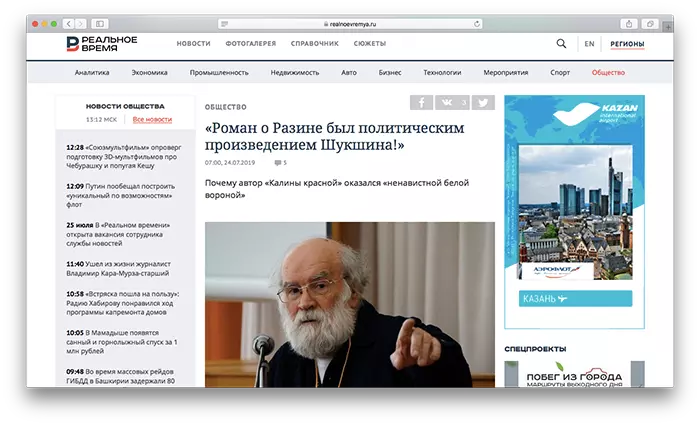The width and height of the screenshot is (700, 425).
Task: Go home via Реальное время logo
Action: pyautogui.click(x=102, y=44)
